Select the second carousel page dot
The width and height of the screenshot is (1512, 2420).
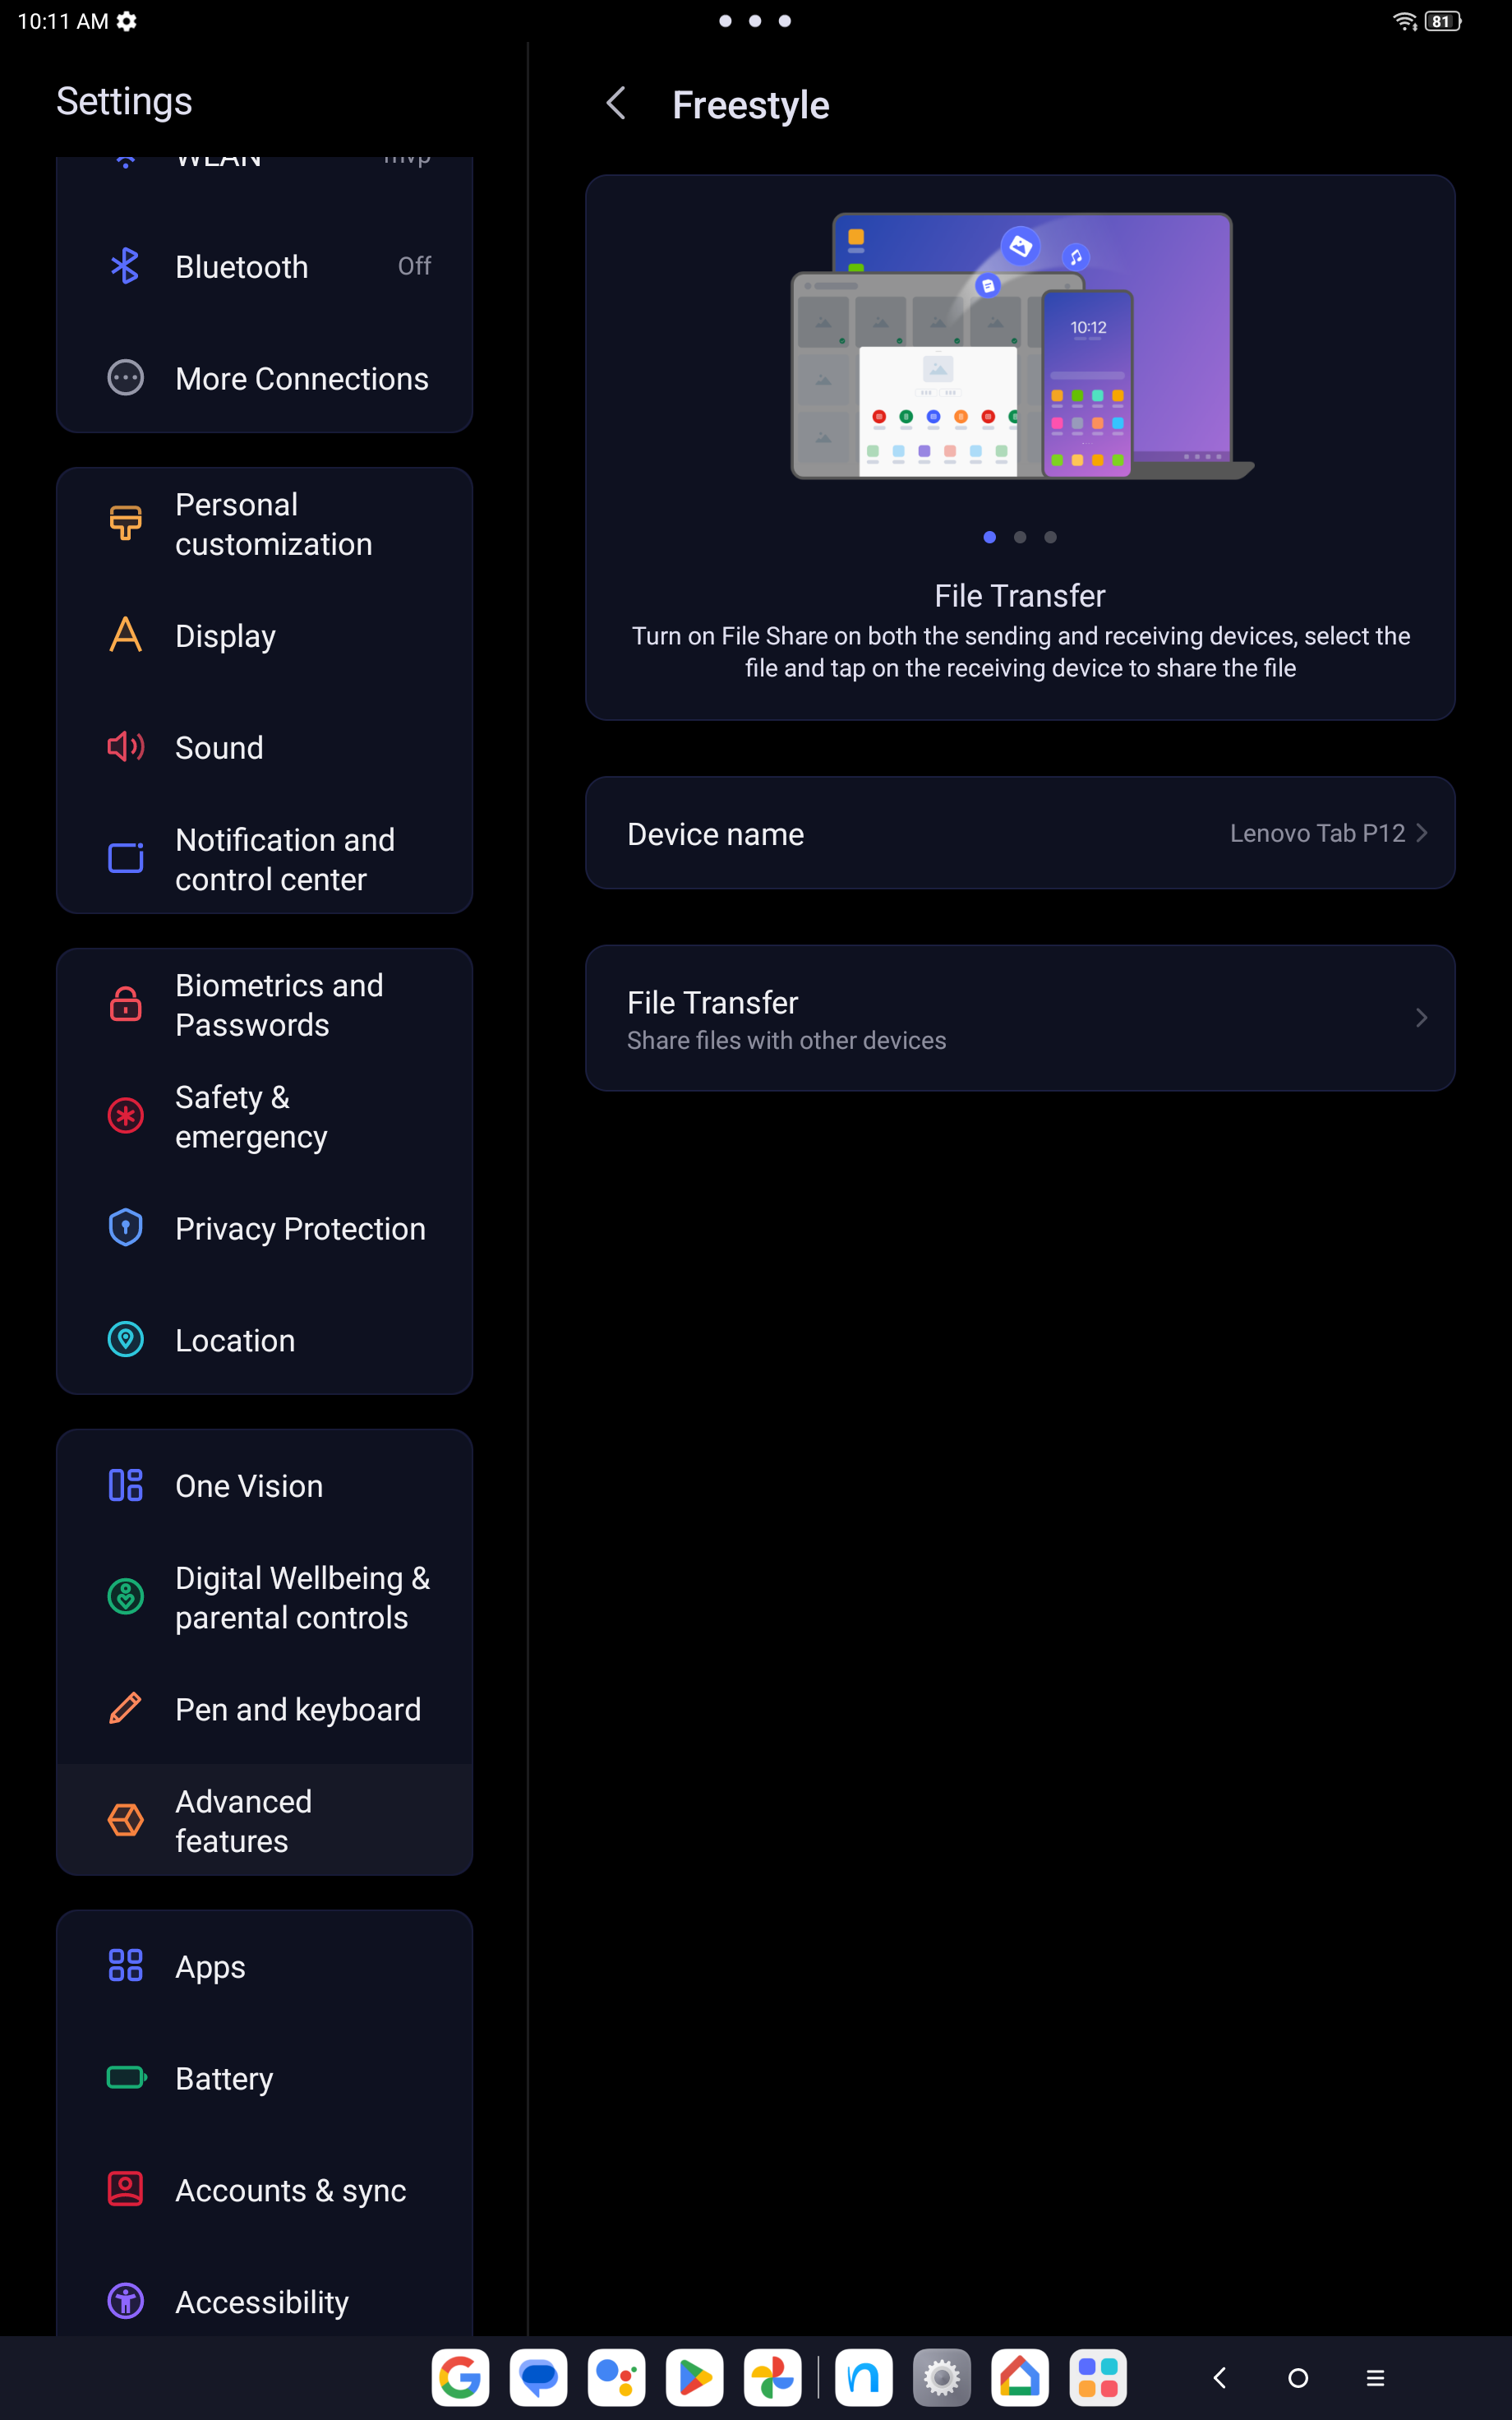pos(1020,537)
